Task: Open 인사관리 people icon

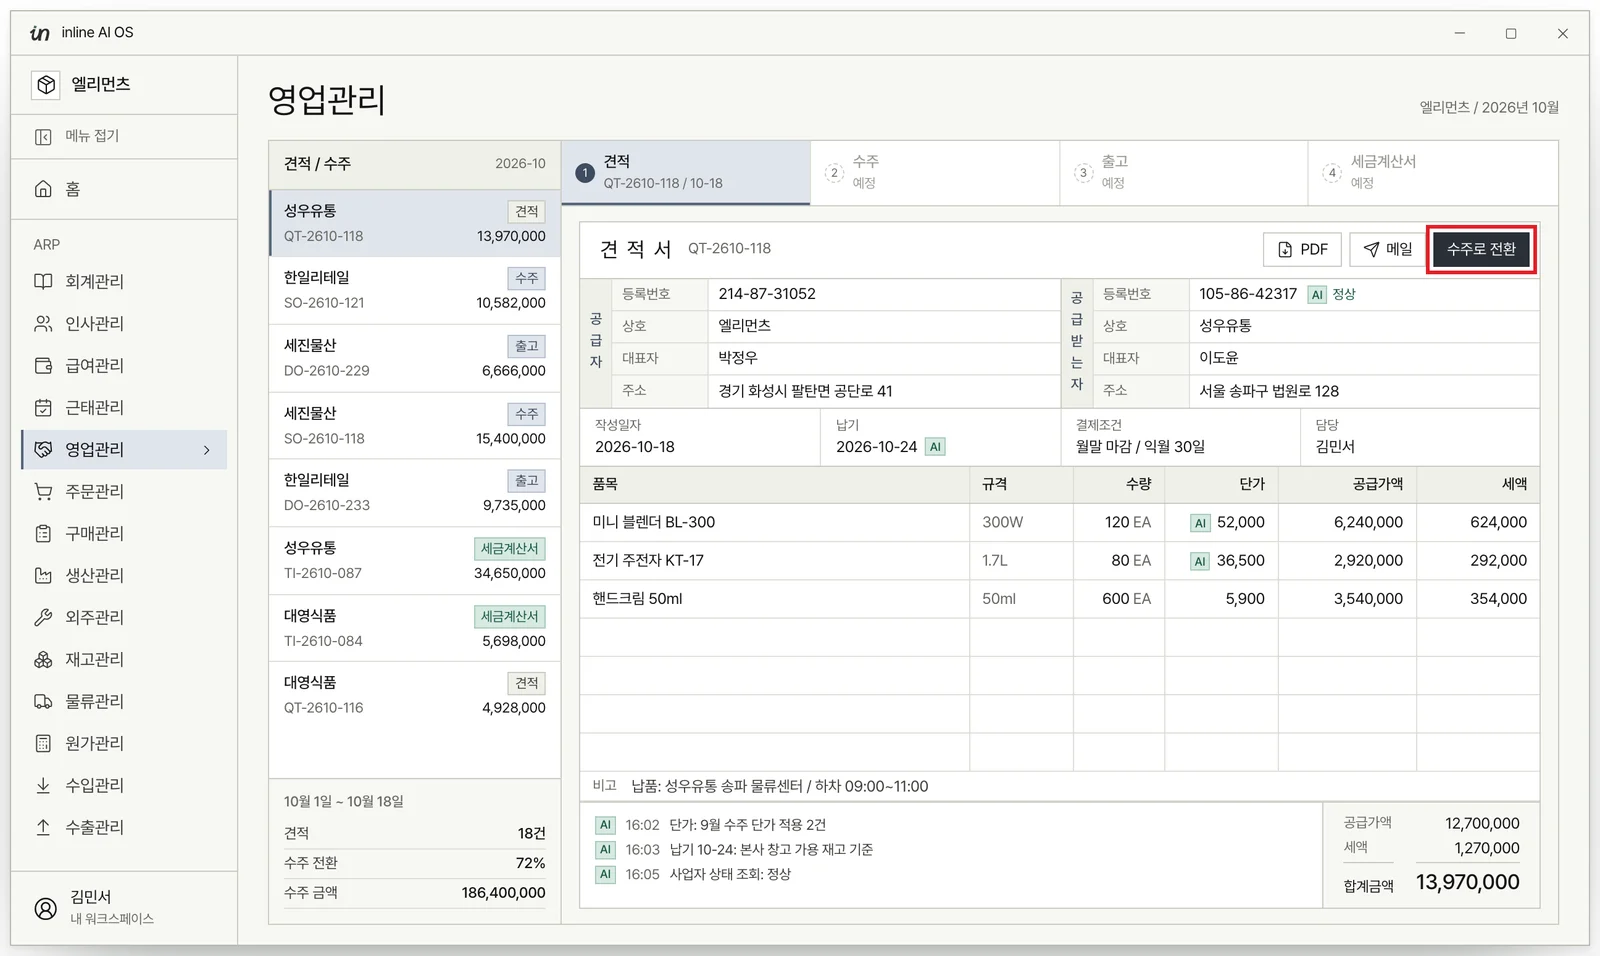Action: (43, 324)
